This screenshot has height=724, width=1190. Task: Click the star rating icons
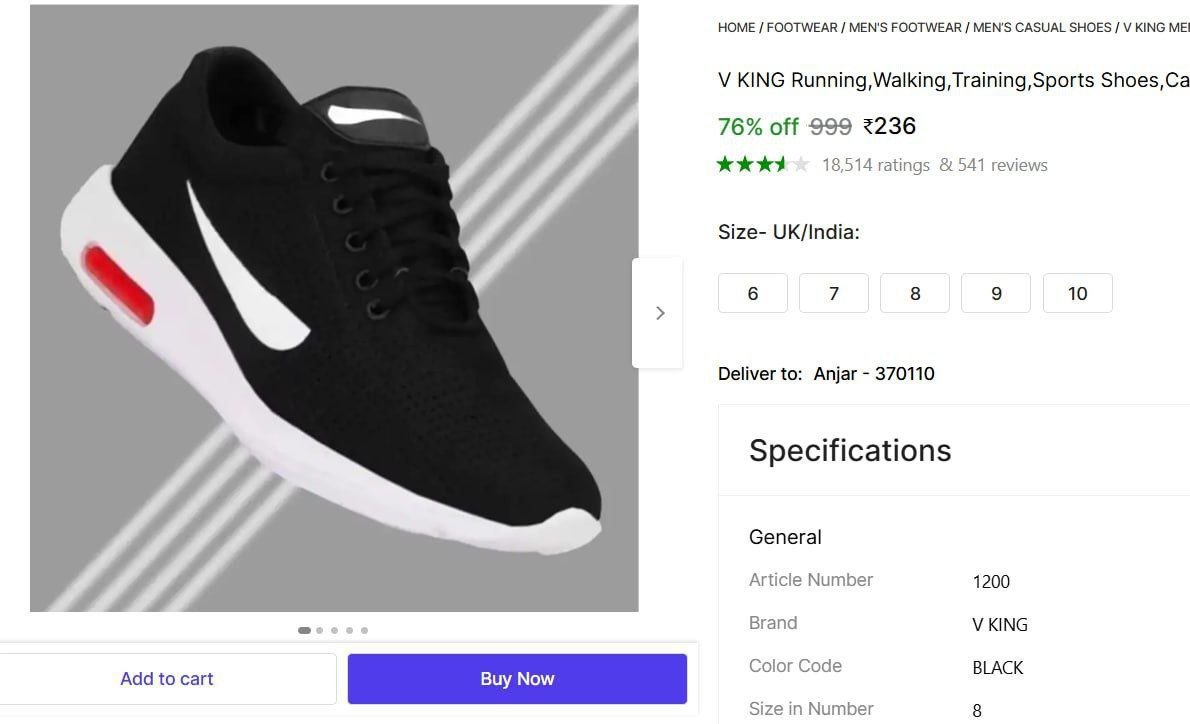pyautogui.click(x=763, y=165)
